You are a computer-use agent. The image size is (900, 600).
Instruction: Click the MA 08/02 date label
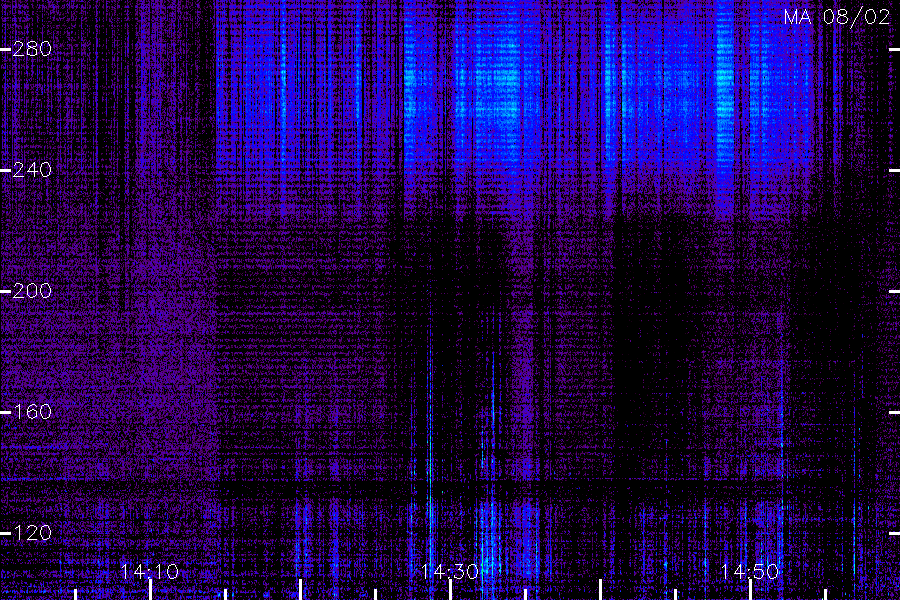pos(837,17)
